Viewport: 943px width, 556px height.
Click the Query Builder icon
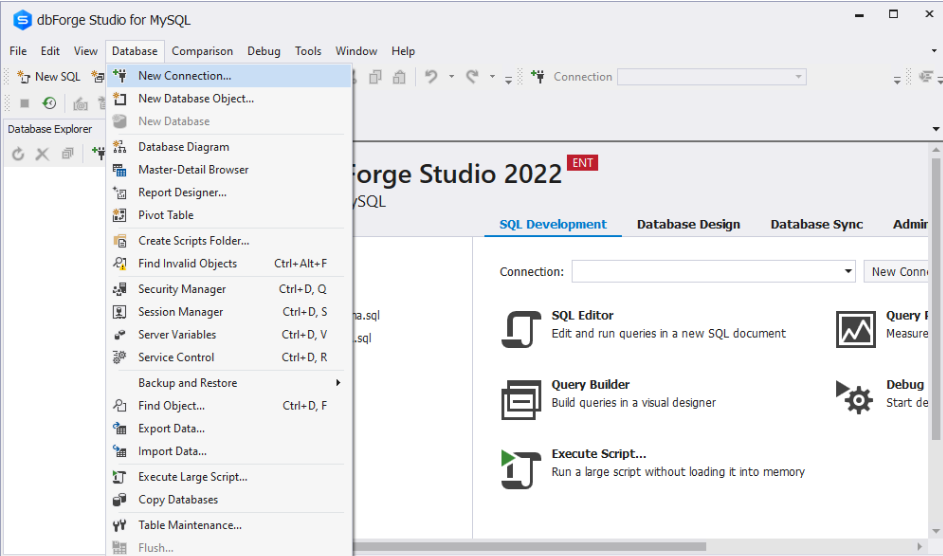521,399
